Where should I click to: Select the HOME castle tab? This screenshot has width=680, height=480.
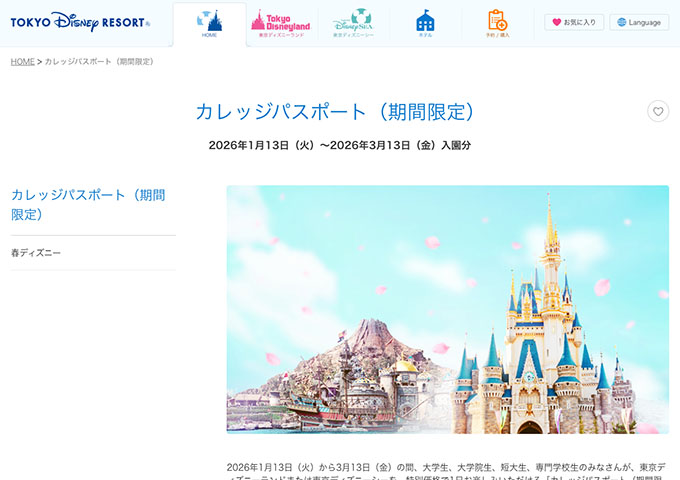coord(209,24)
